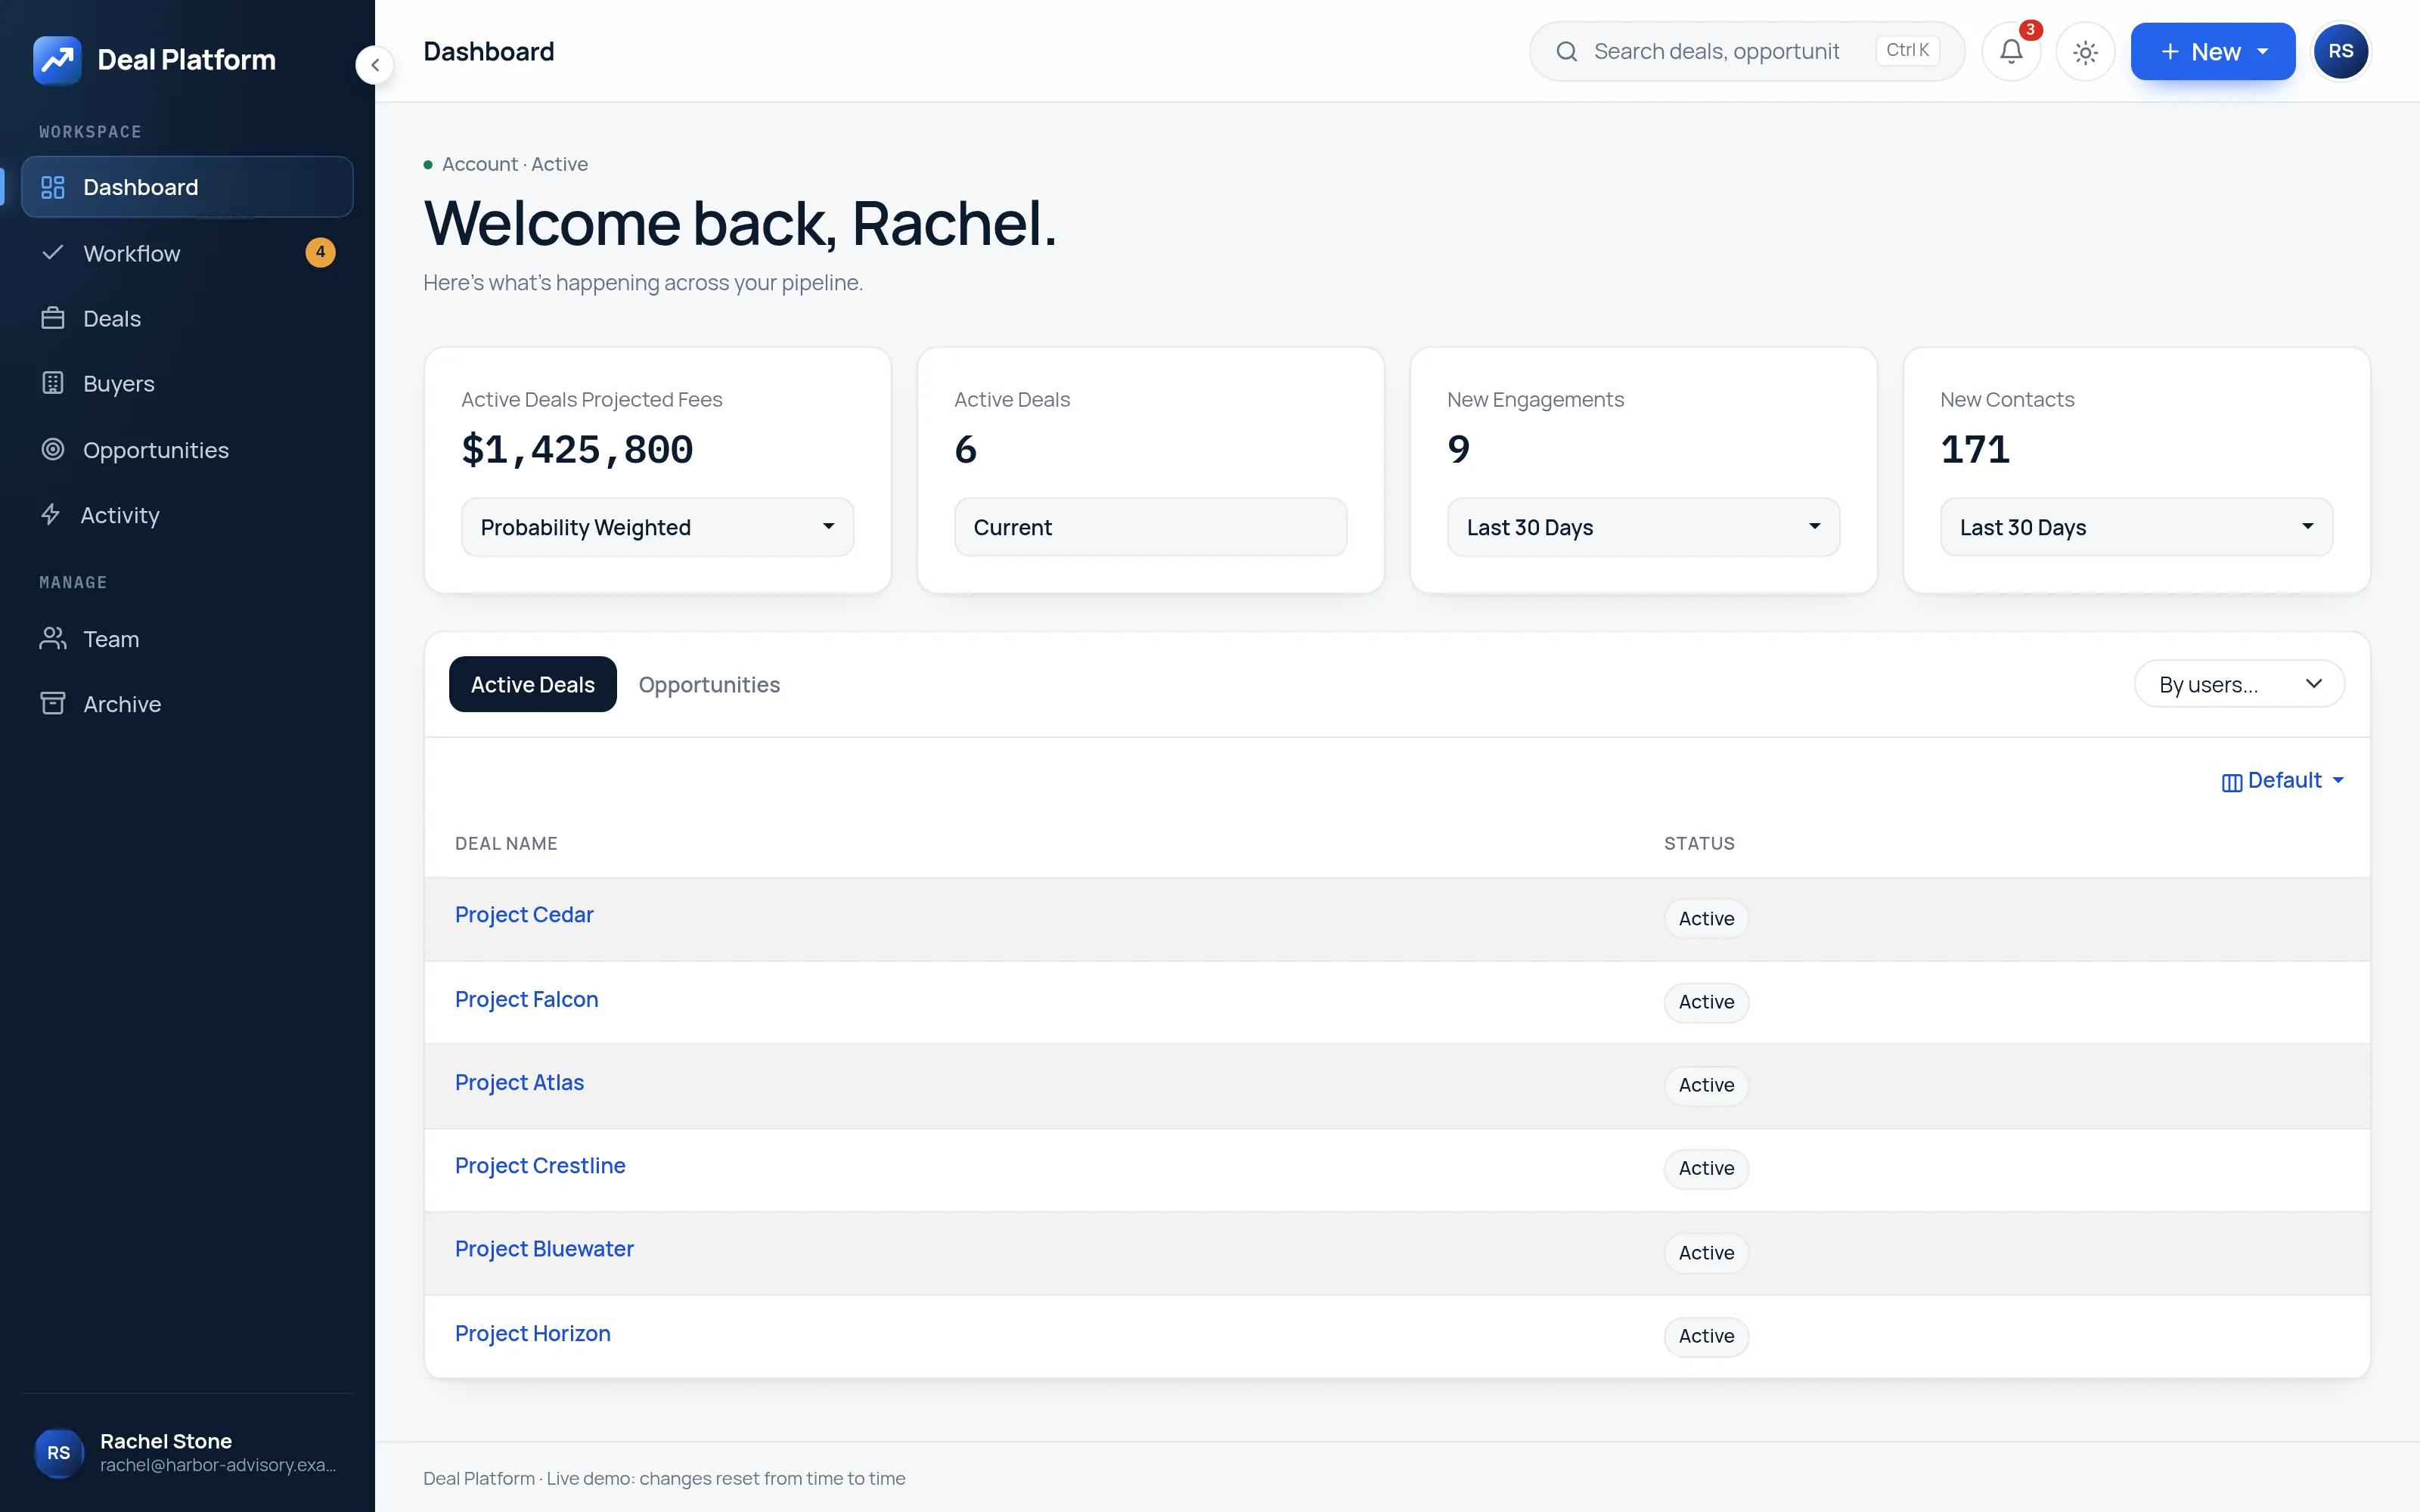
Task: Click the Archive box icon
Action: 53,704
